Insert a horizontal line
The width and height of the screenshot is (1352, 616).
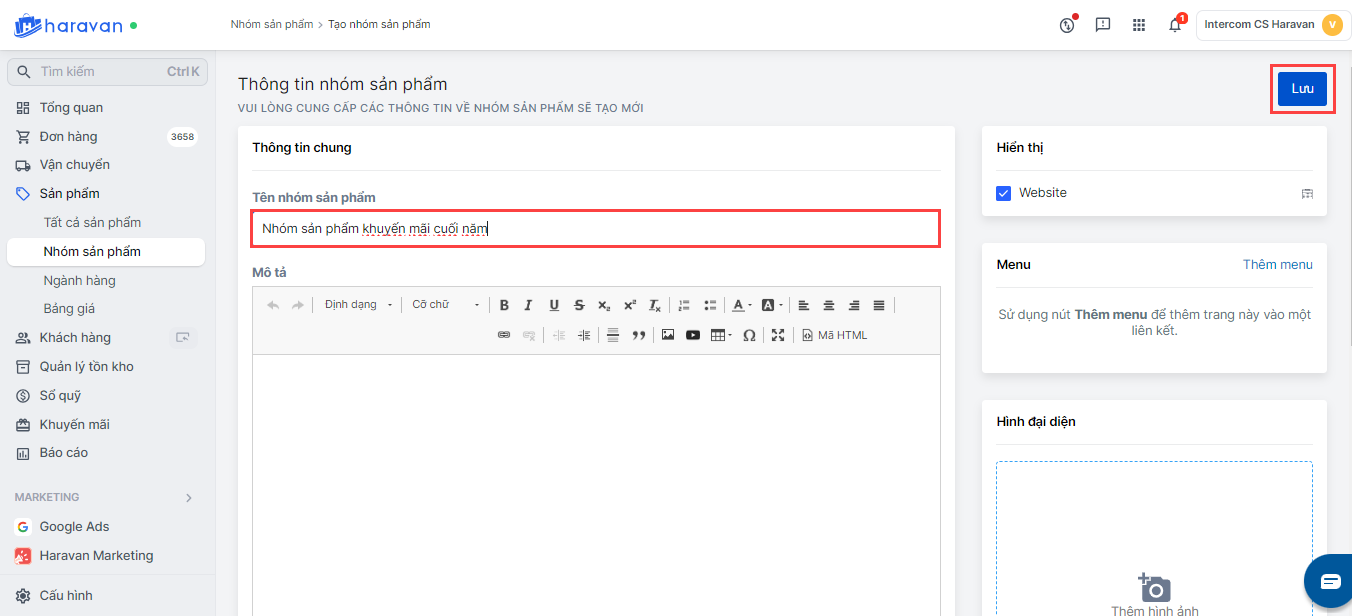(x=613, y=335)
